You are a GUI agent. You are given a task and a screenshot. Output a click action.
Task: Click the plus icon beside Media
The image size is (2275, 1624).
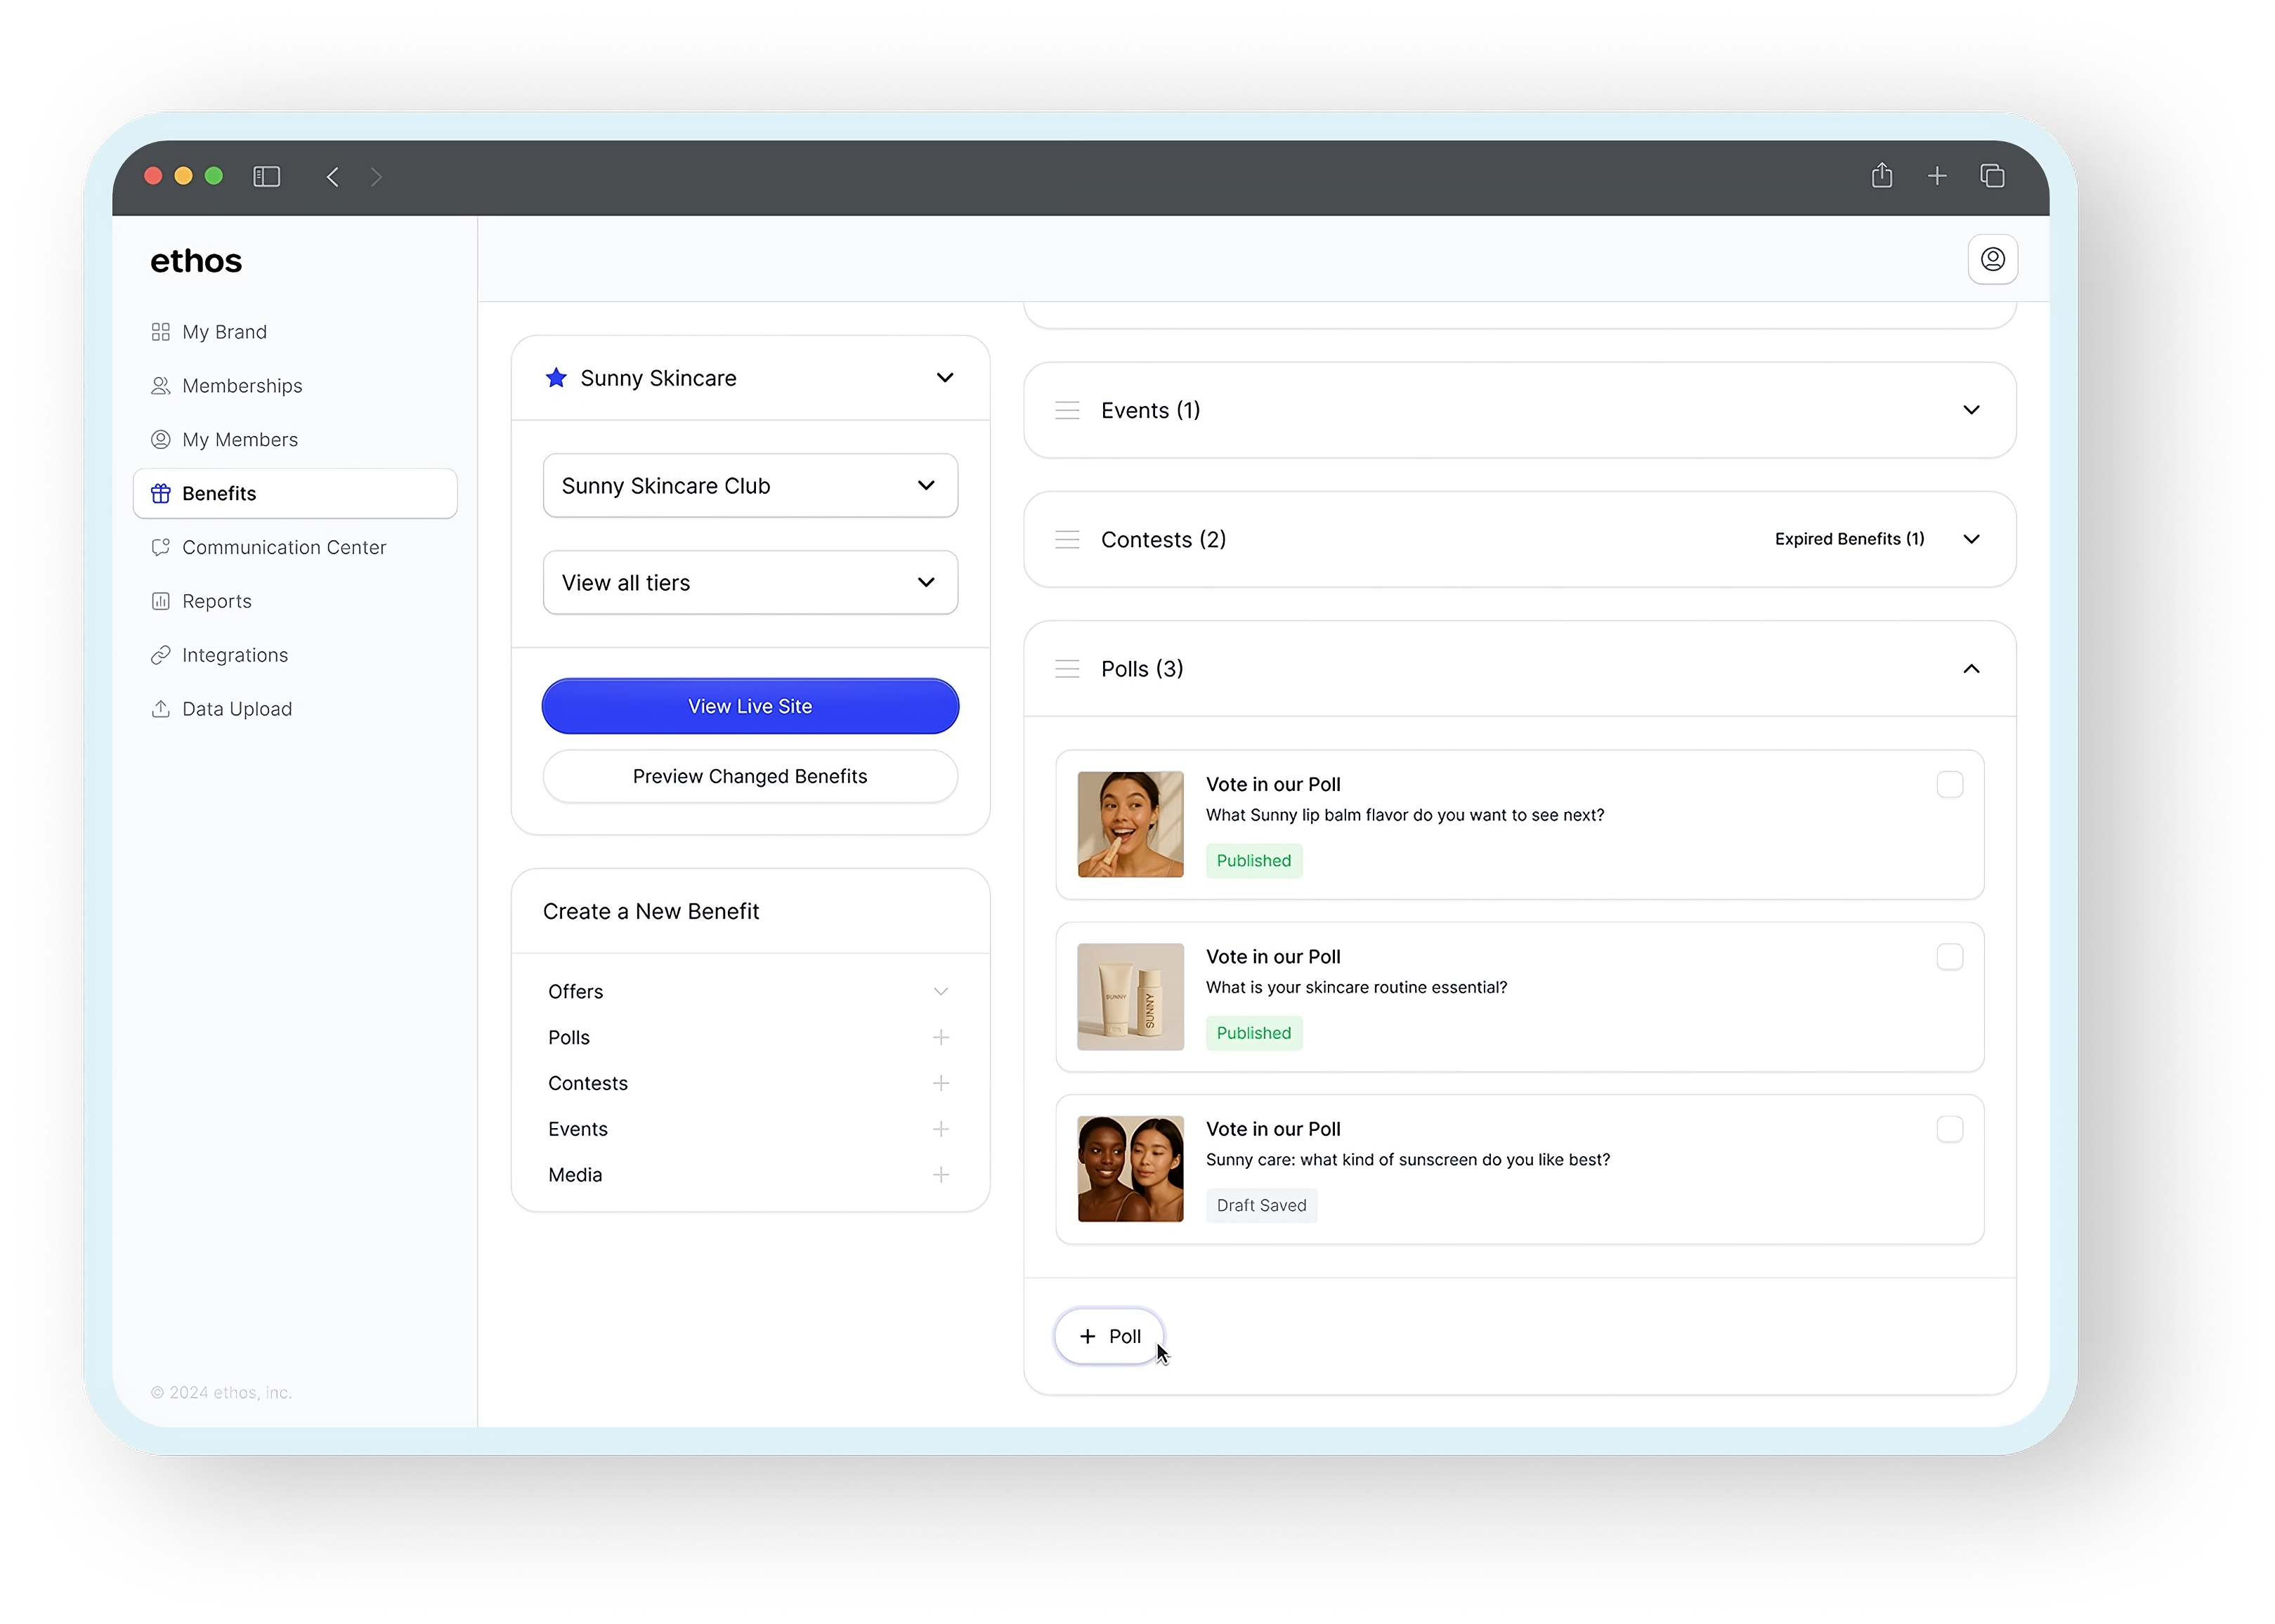coord(940,1174)
